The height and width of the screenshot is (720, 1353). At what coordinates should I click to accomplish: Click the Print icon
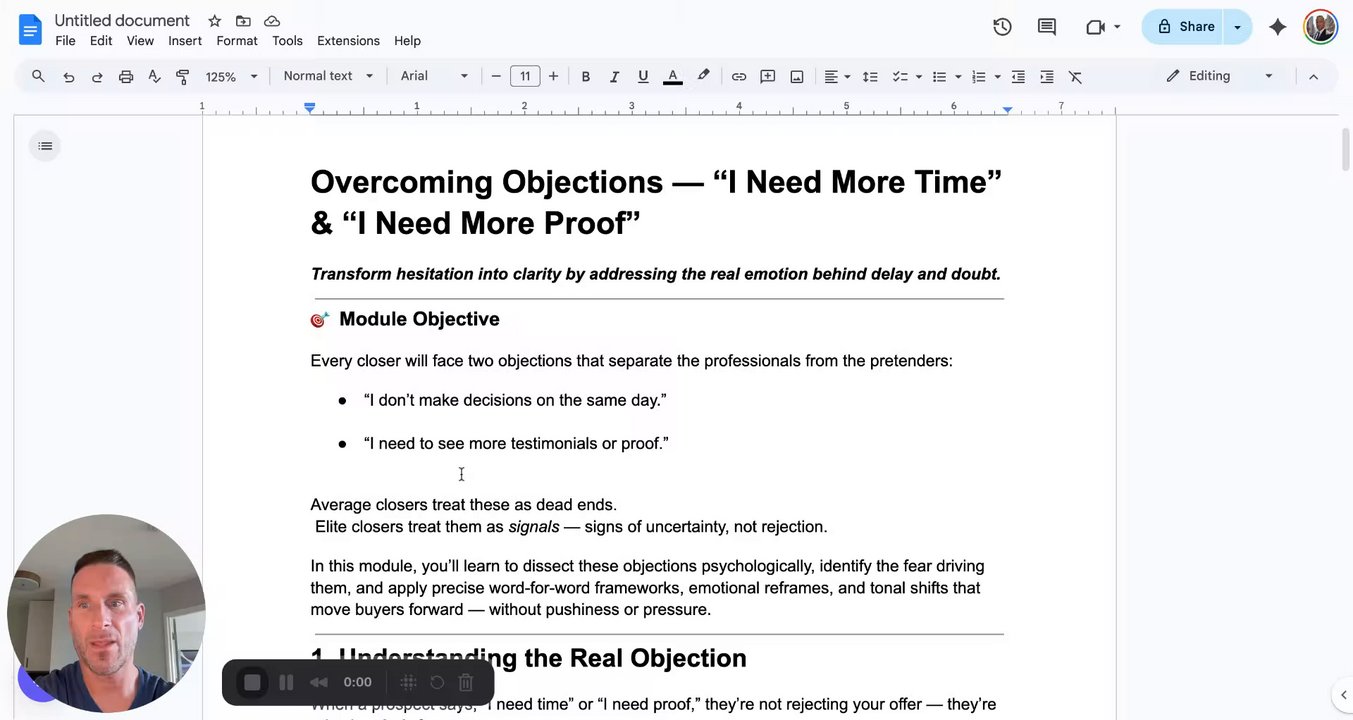[126, 77]
